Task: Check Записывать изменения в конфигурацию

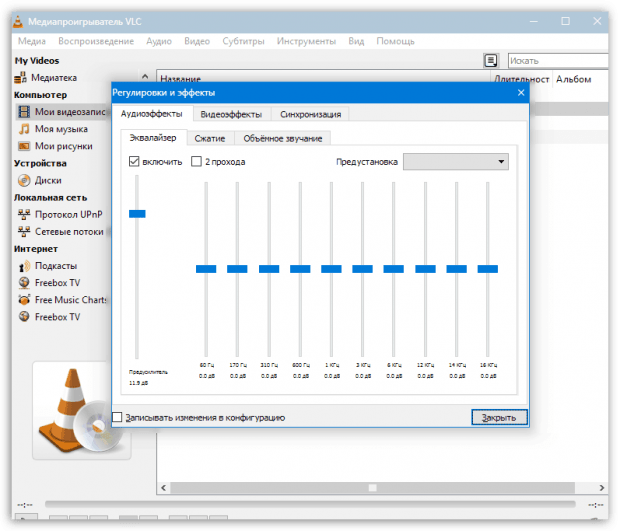Action: (x=117, y=417)
